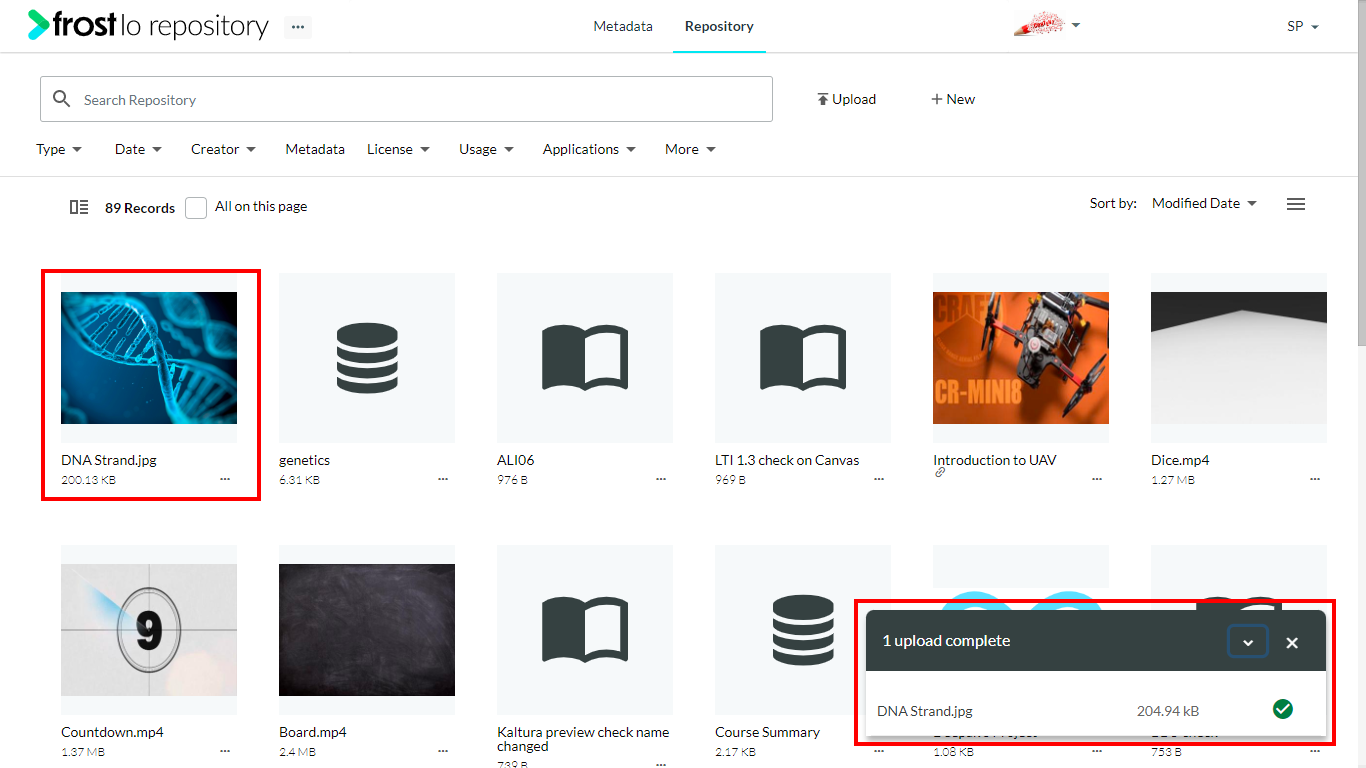
Task: Check the All on this page checkbox
Action: tap(196, 207)
